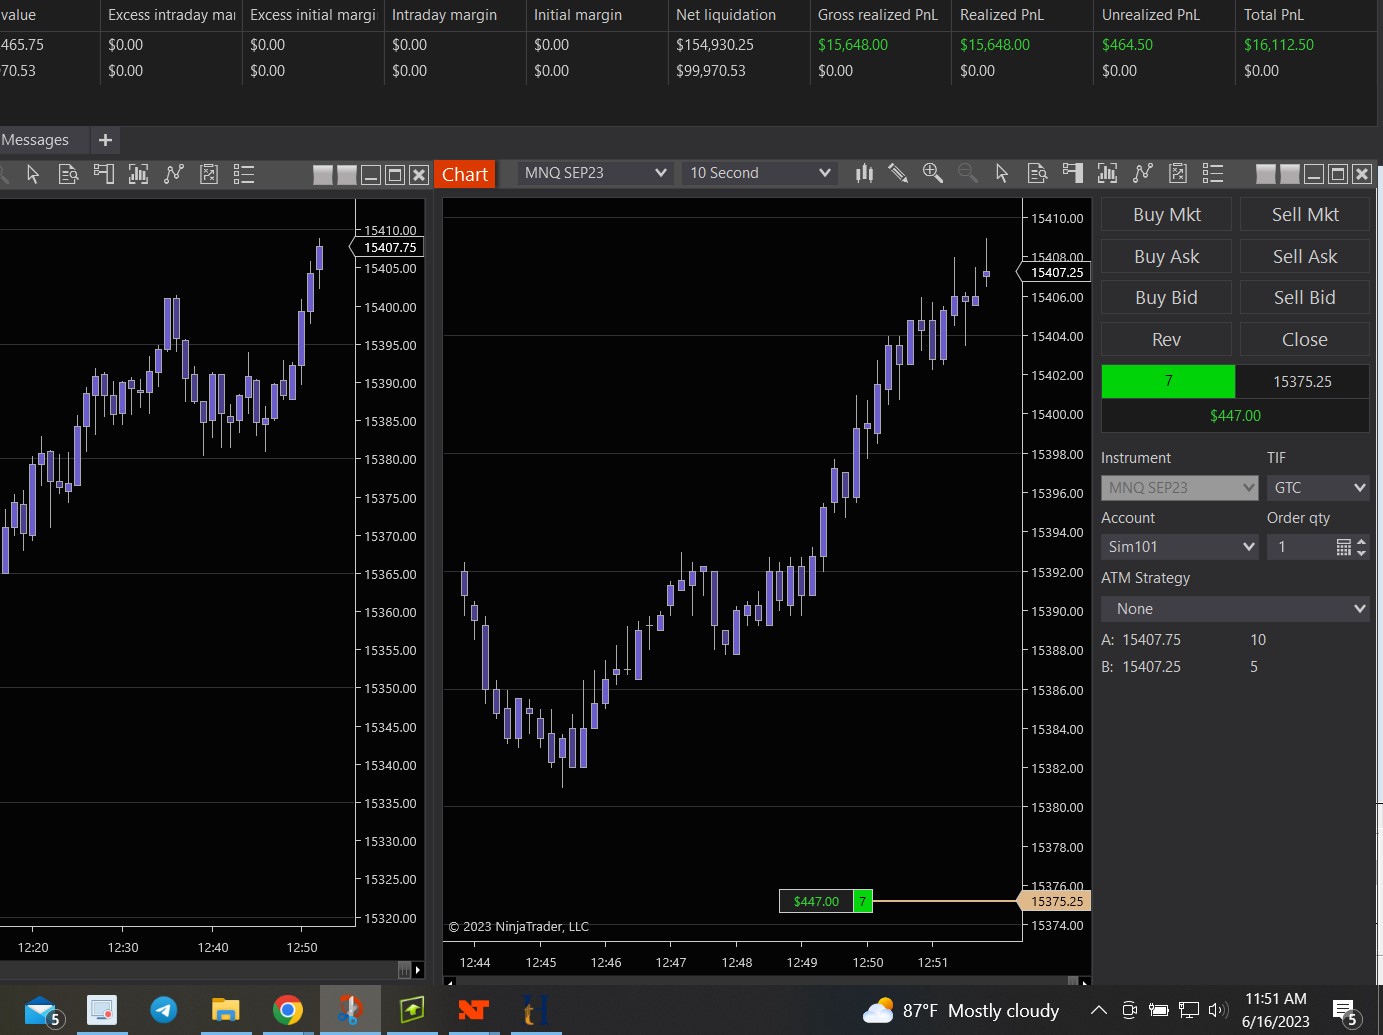Toggle Chart Trader panel in right chart toolbar
Screen dimensions: 1383x1035
[x=1072, y=174]
